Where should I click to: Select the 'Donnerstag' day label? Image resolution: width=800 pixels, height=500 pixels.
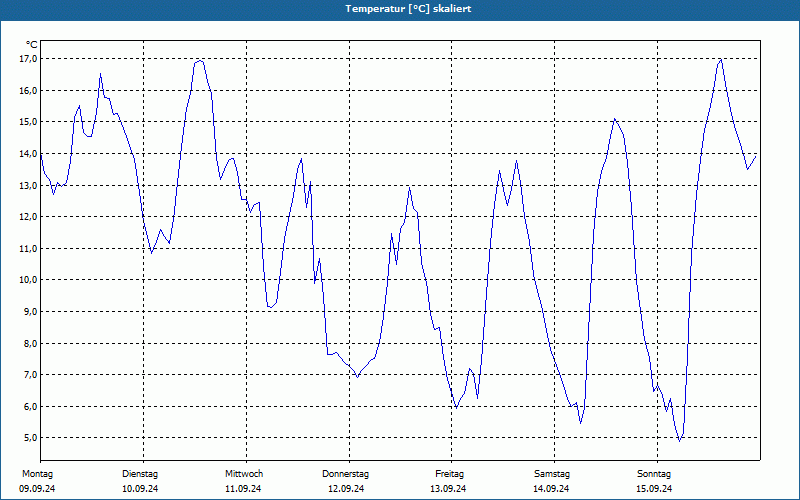(x=345, y=474)
